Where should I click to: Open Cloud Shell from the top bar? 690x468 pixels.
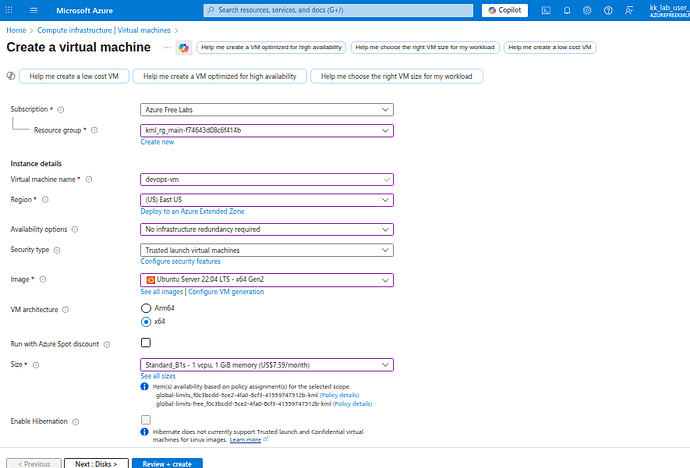pos(546,11)
